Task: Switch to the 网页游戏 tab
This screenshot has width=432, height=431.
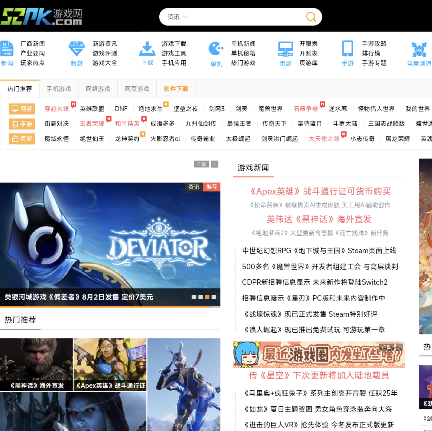Action: [x=137, y=89]
